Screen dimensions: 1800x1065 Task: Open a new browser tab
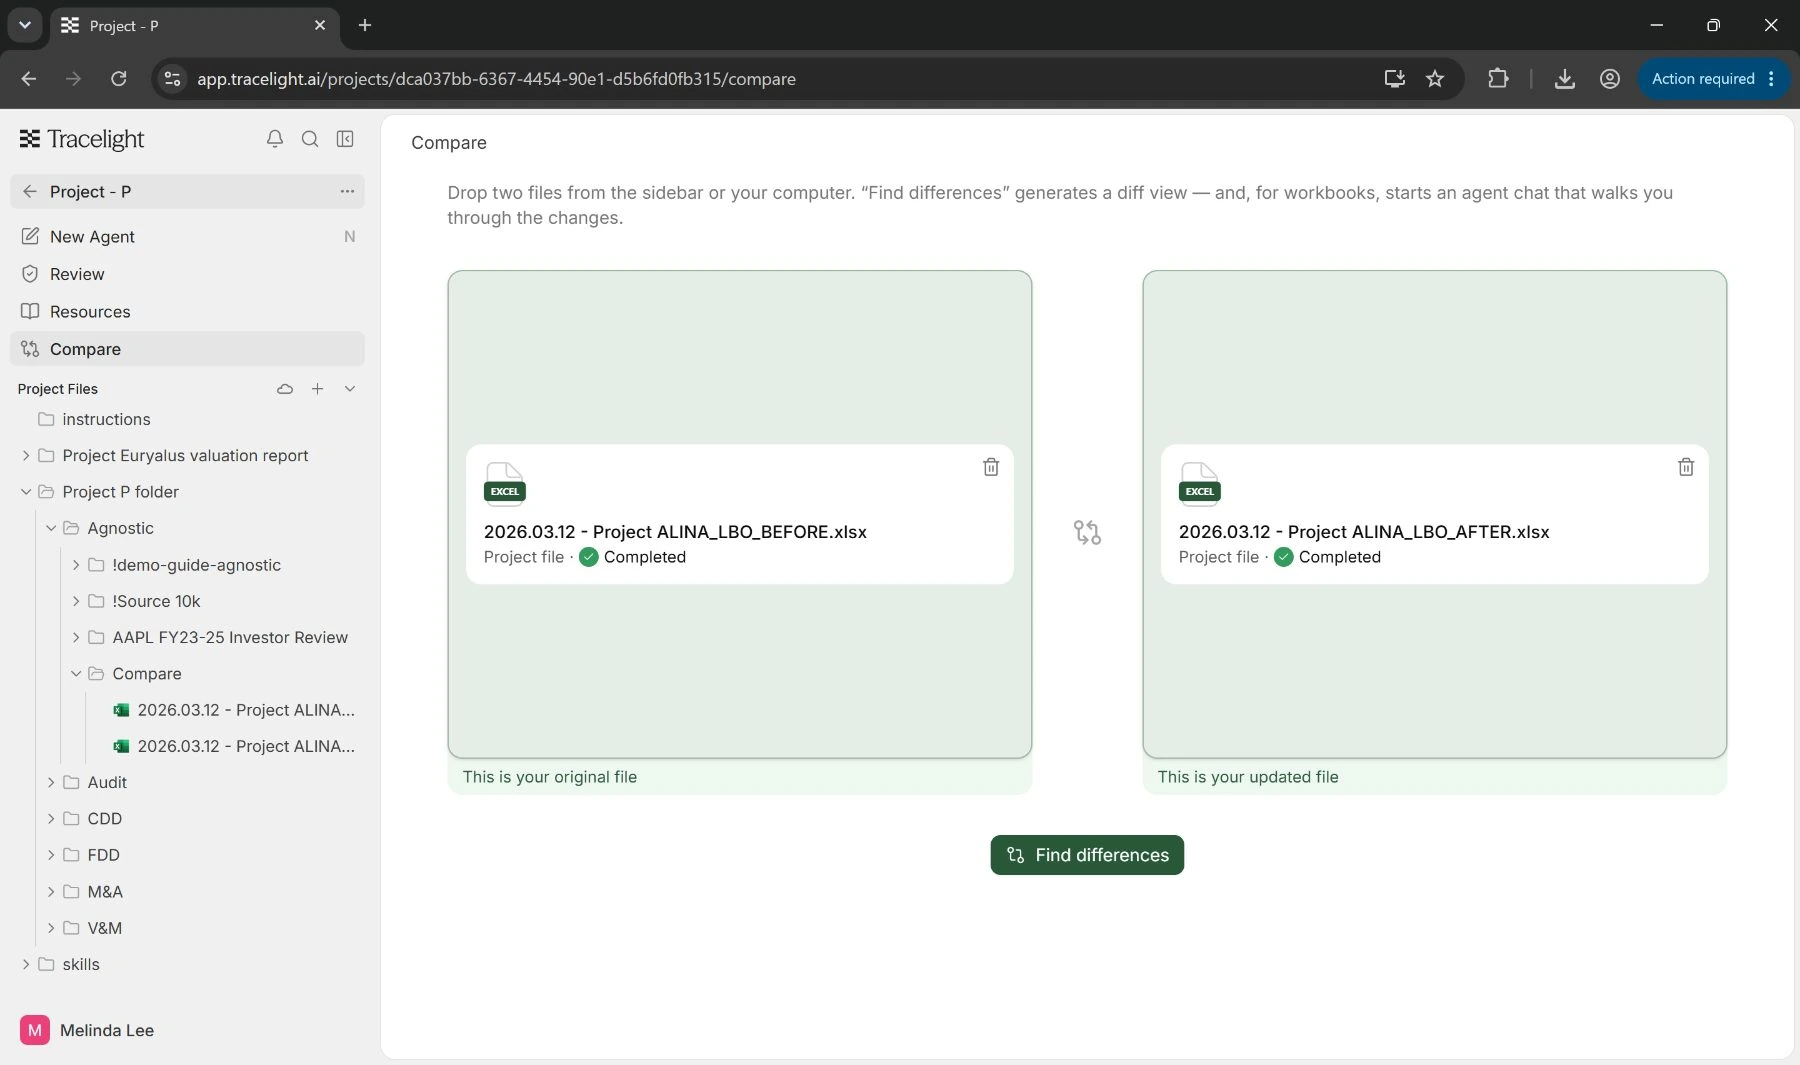[365, 25]
